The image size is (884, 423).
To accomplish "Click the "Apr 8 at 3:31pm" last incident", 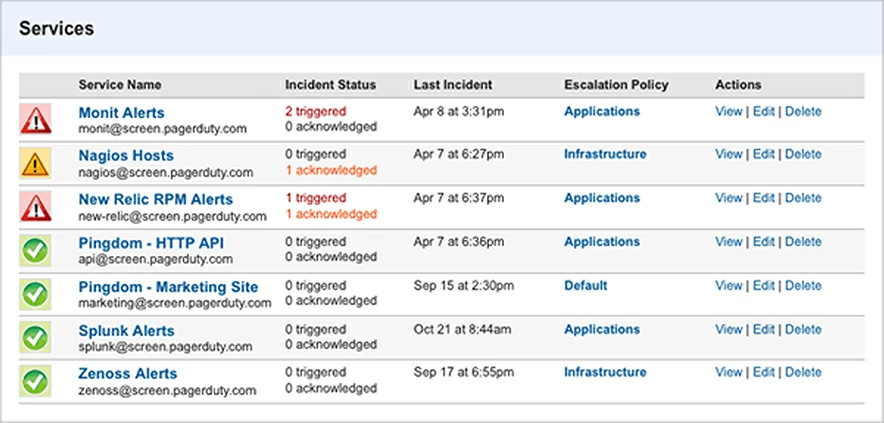I will pyautogui.click(x=459, y=111).
